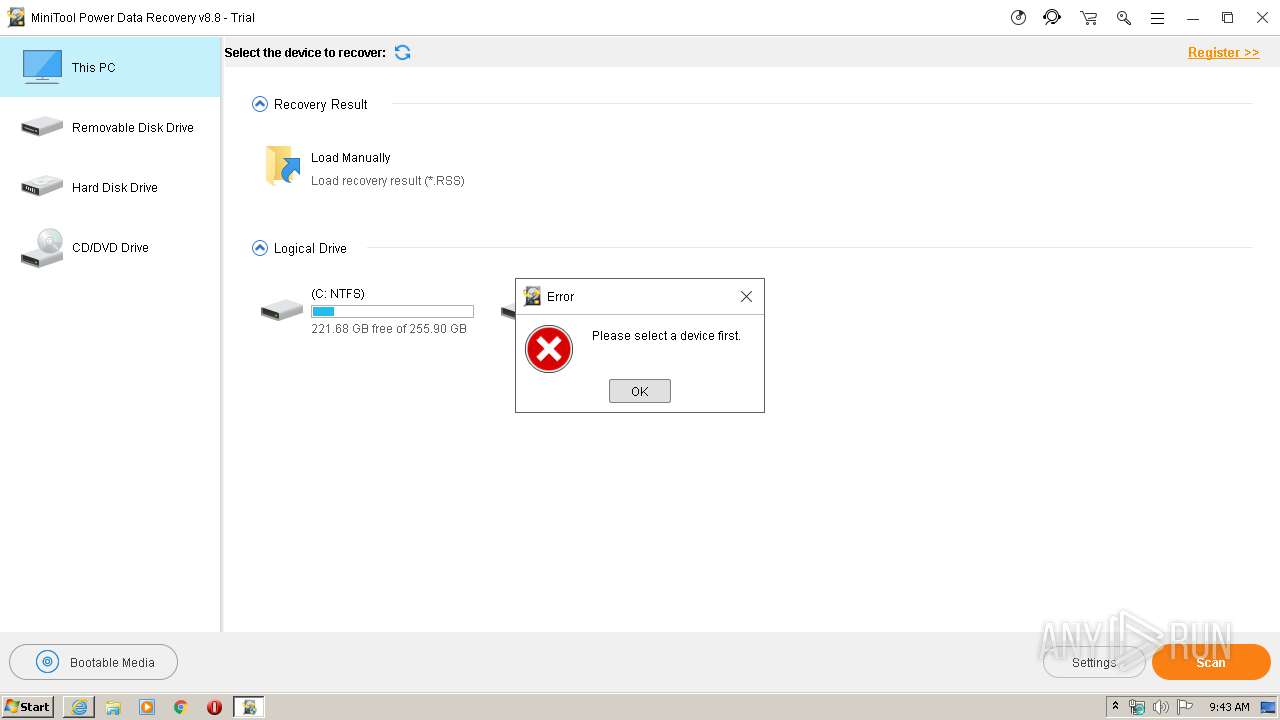Viewport: 1280px width, 720px height.
Task: Select the C: NTFS drive icon
Action: [x=282, y=310]
